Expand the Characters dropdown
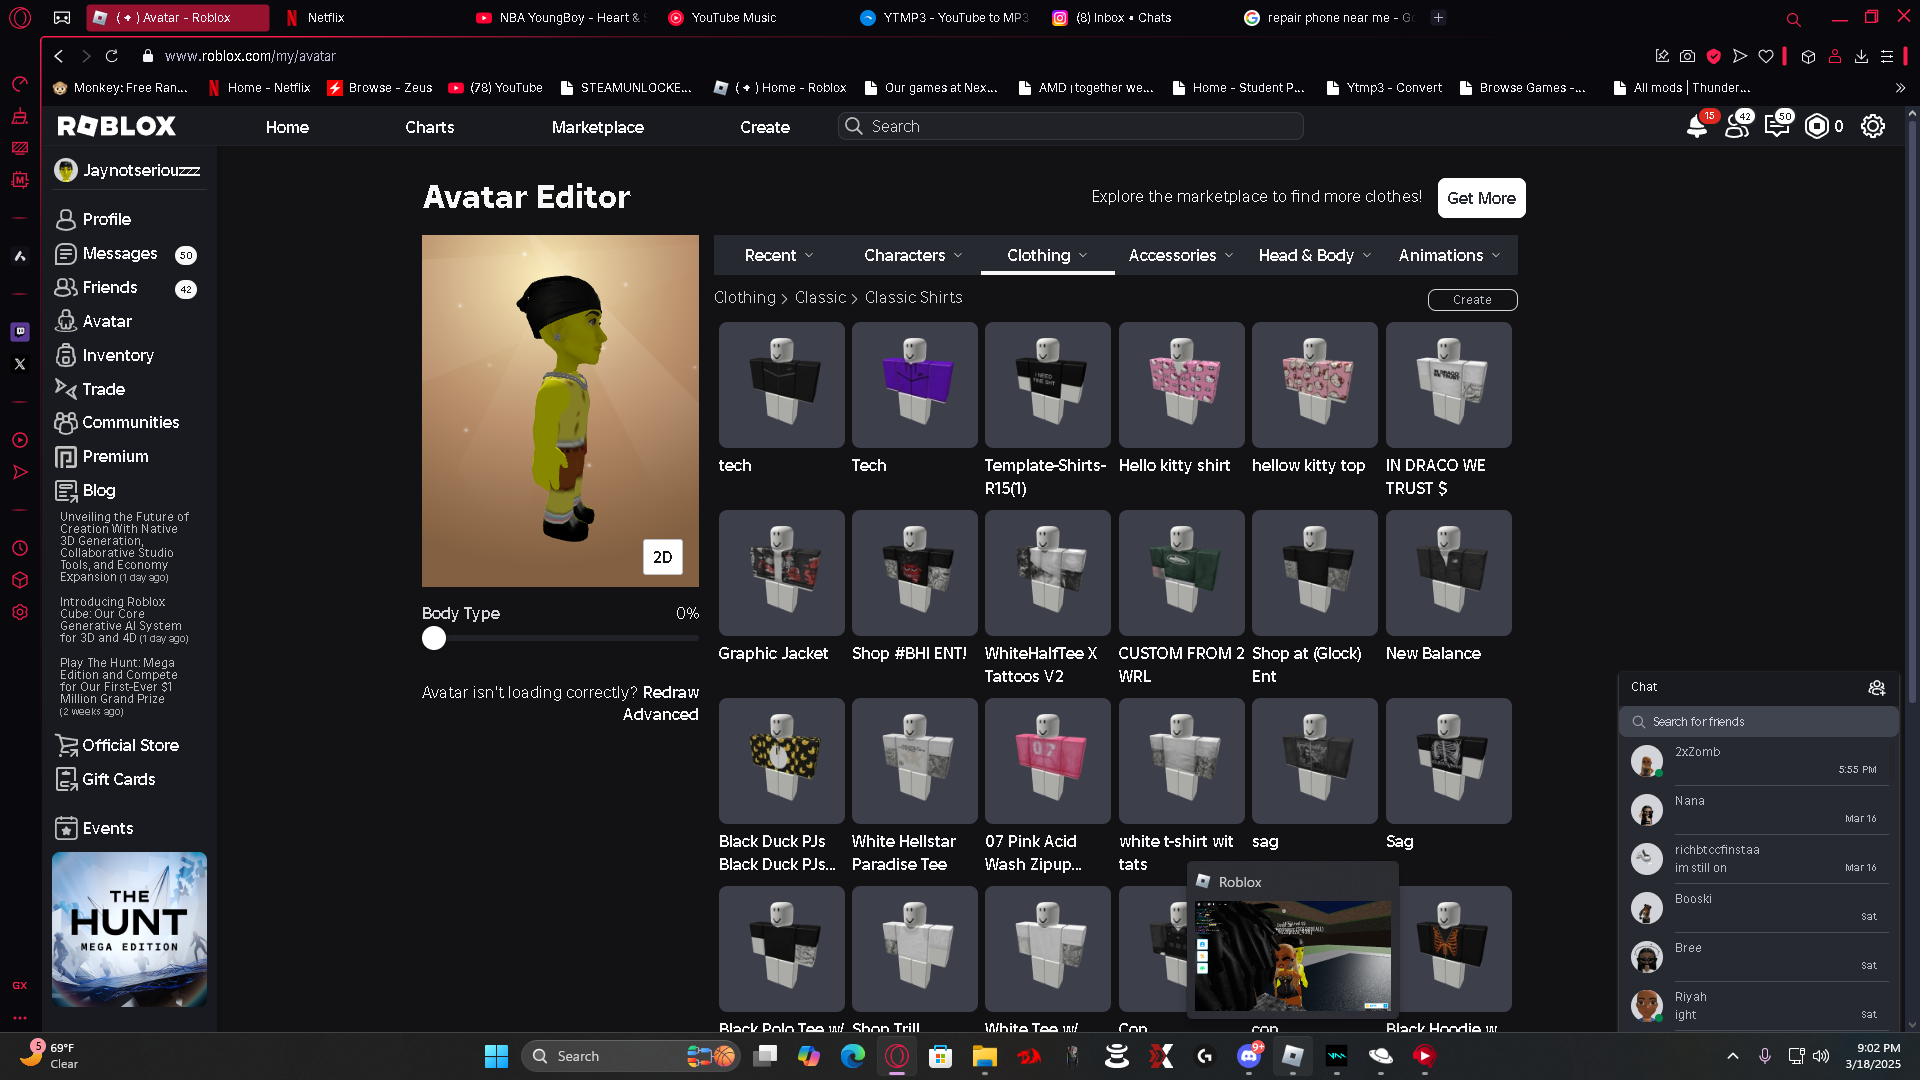1920x1080 pixels. [913, 256]
